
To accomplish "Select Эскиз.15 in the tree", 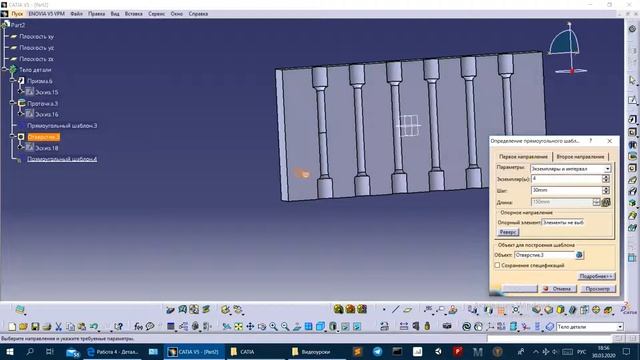I will (x=47, y=92).
